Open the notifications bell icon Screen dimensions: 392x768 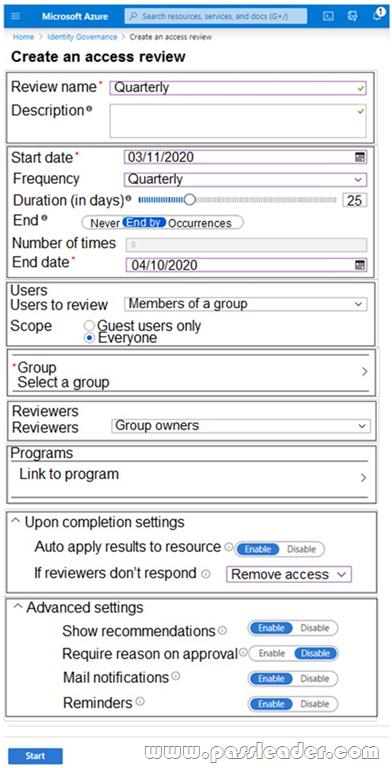coord(377,15)
